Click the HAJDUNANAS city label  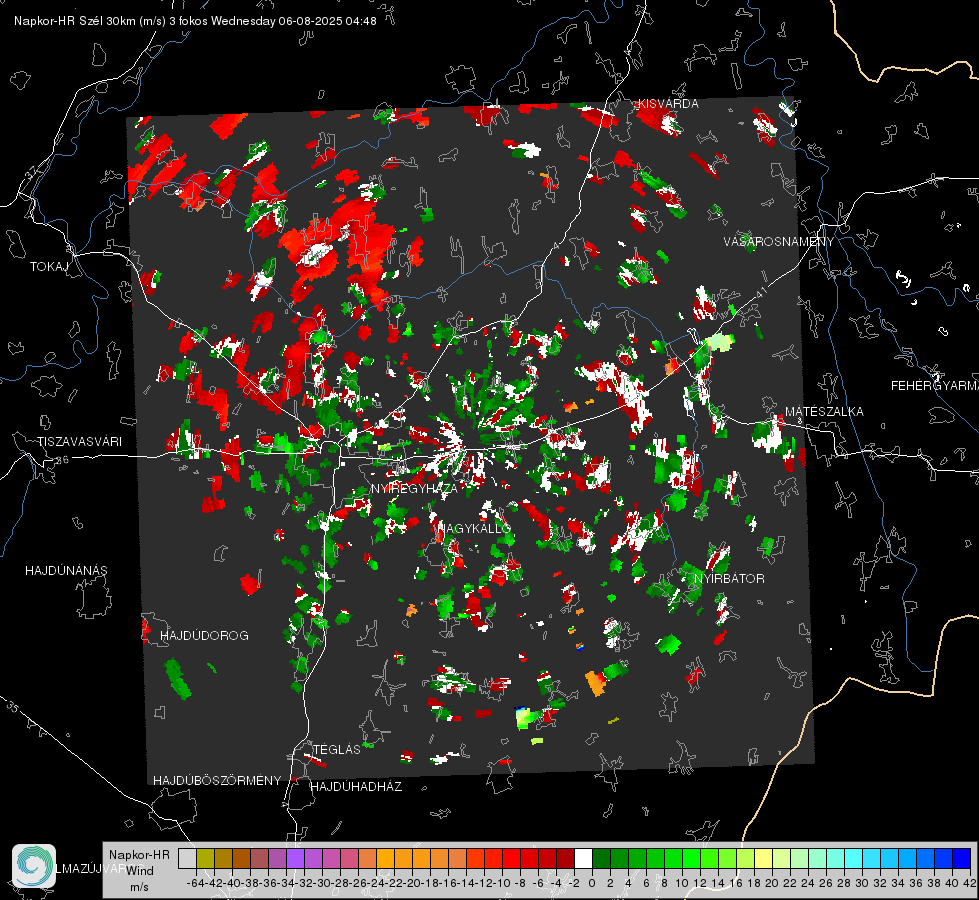point(66,571)
